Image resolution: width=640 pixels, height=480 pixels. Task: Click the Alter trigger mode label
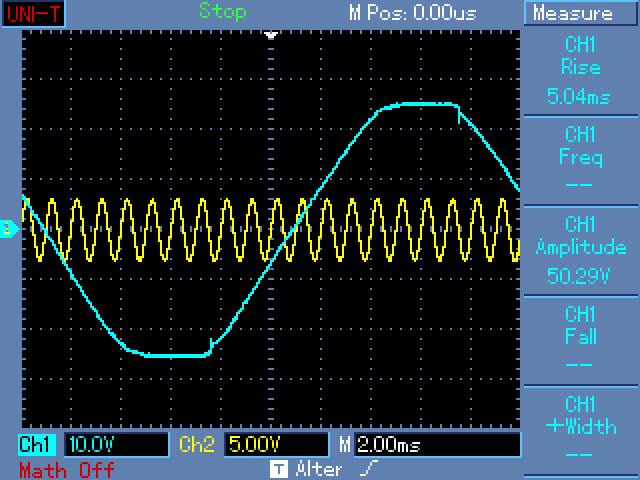(x=319, y=469)
